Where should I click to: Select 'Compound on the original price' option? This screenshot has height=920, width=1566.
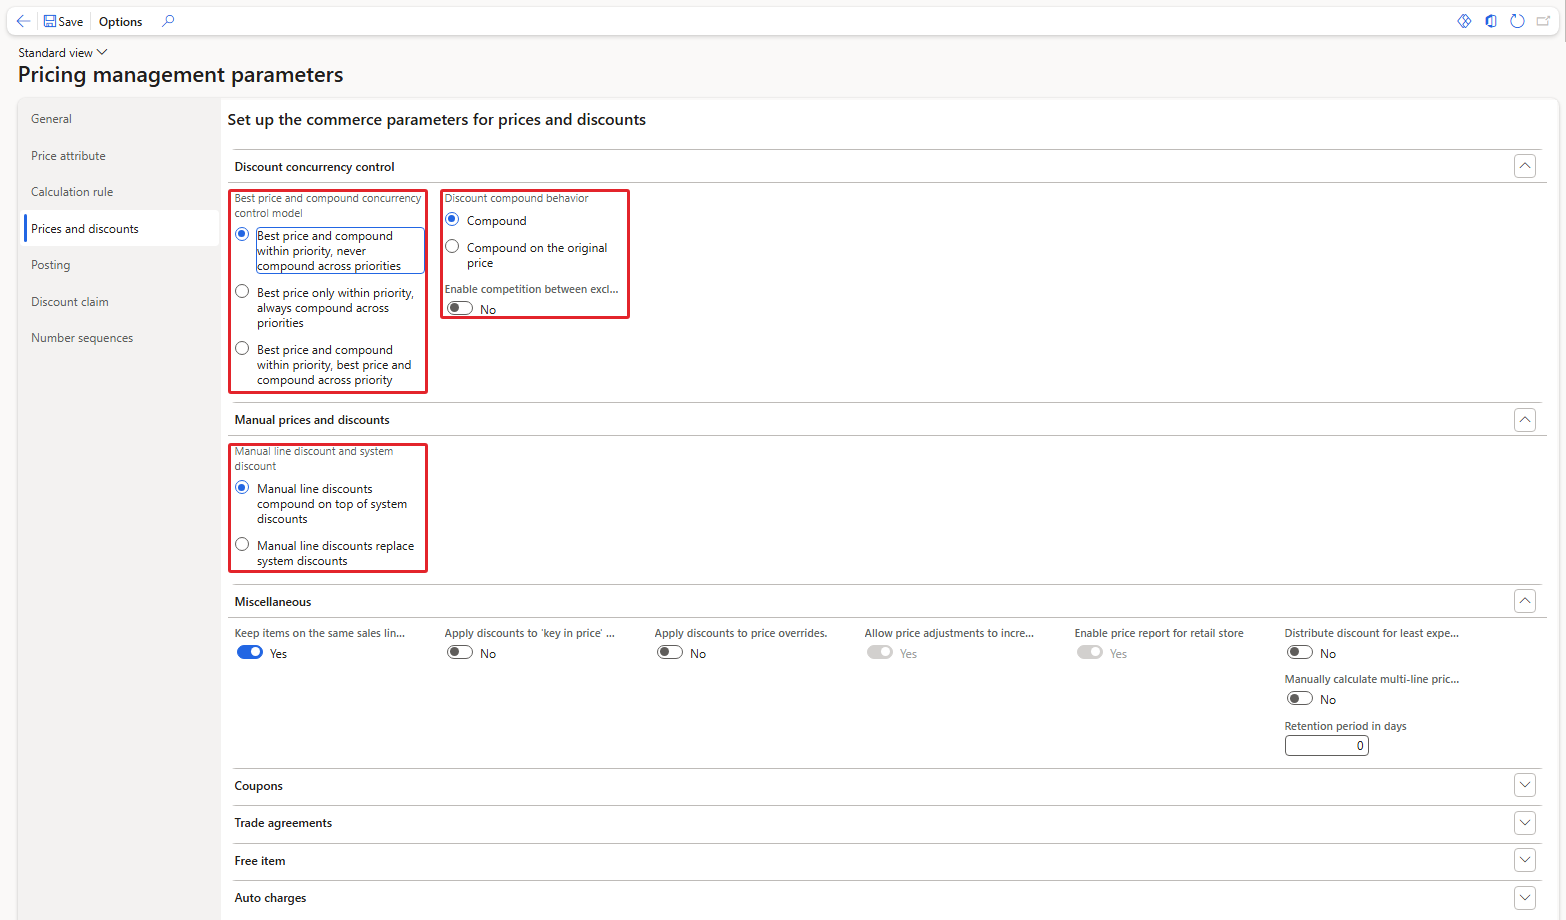452,246
